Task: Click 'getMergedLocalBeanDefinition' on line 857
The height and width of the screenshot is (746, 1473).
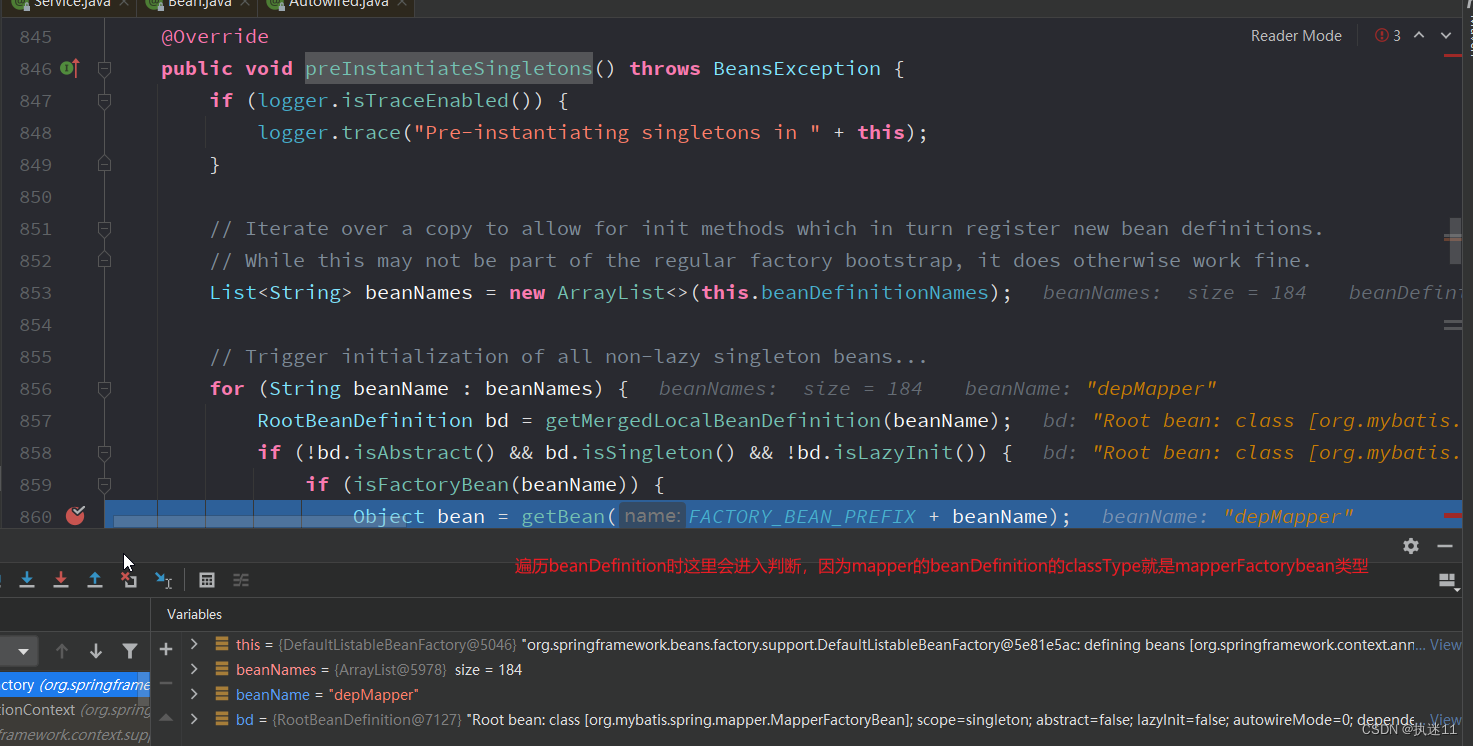Action: click(x=712, y=420)
